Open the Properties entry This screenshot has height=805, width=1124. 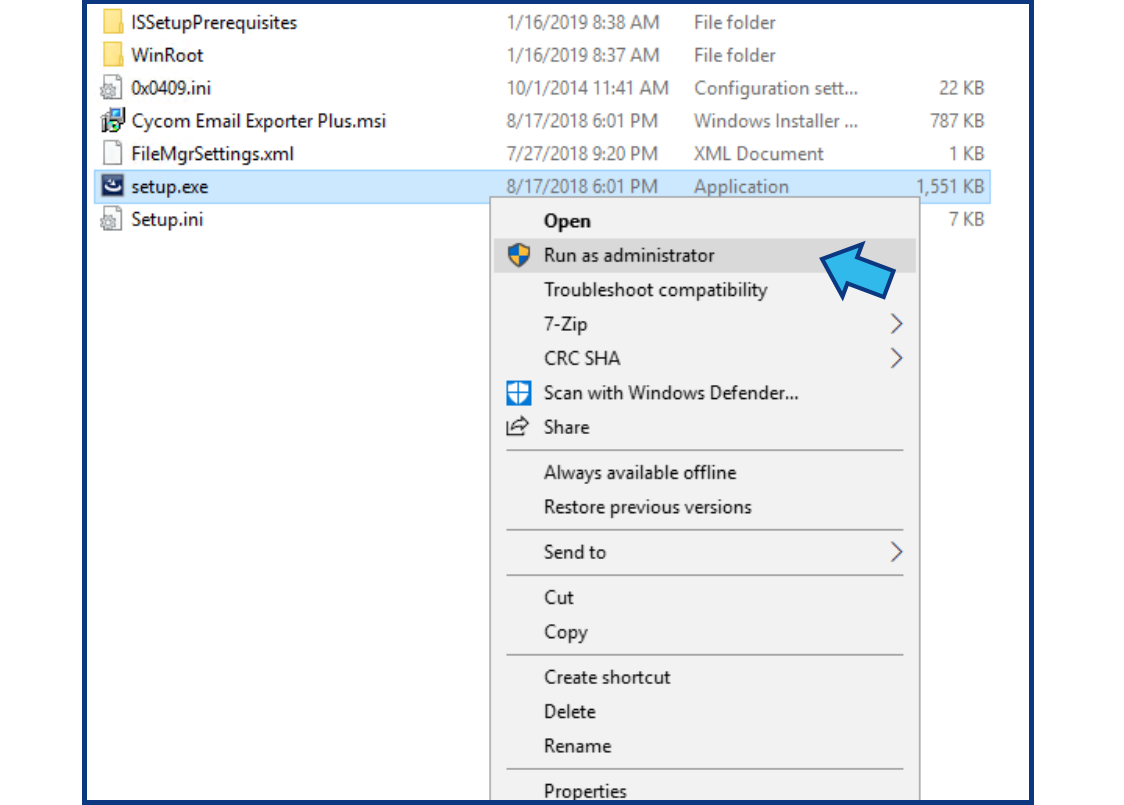point(585,791)
